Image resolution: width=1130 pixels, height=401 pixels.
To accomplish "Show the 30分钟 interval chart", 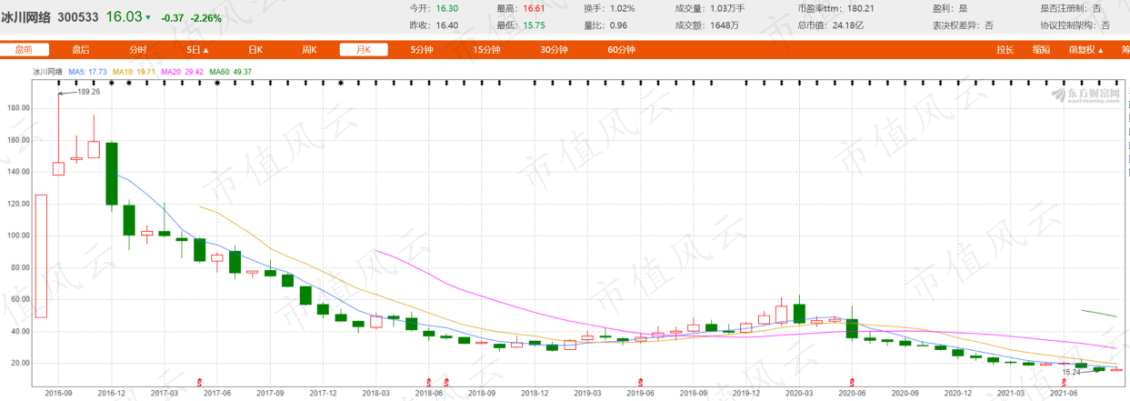I will (554, 50).
